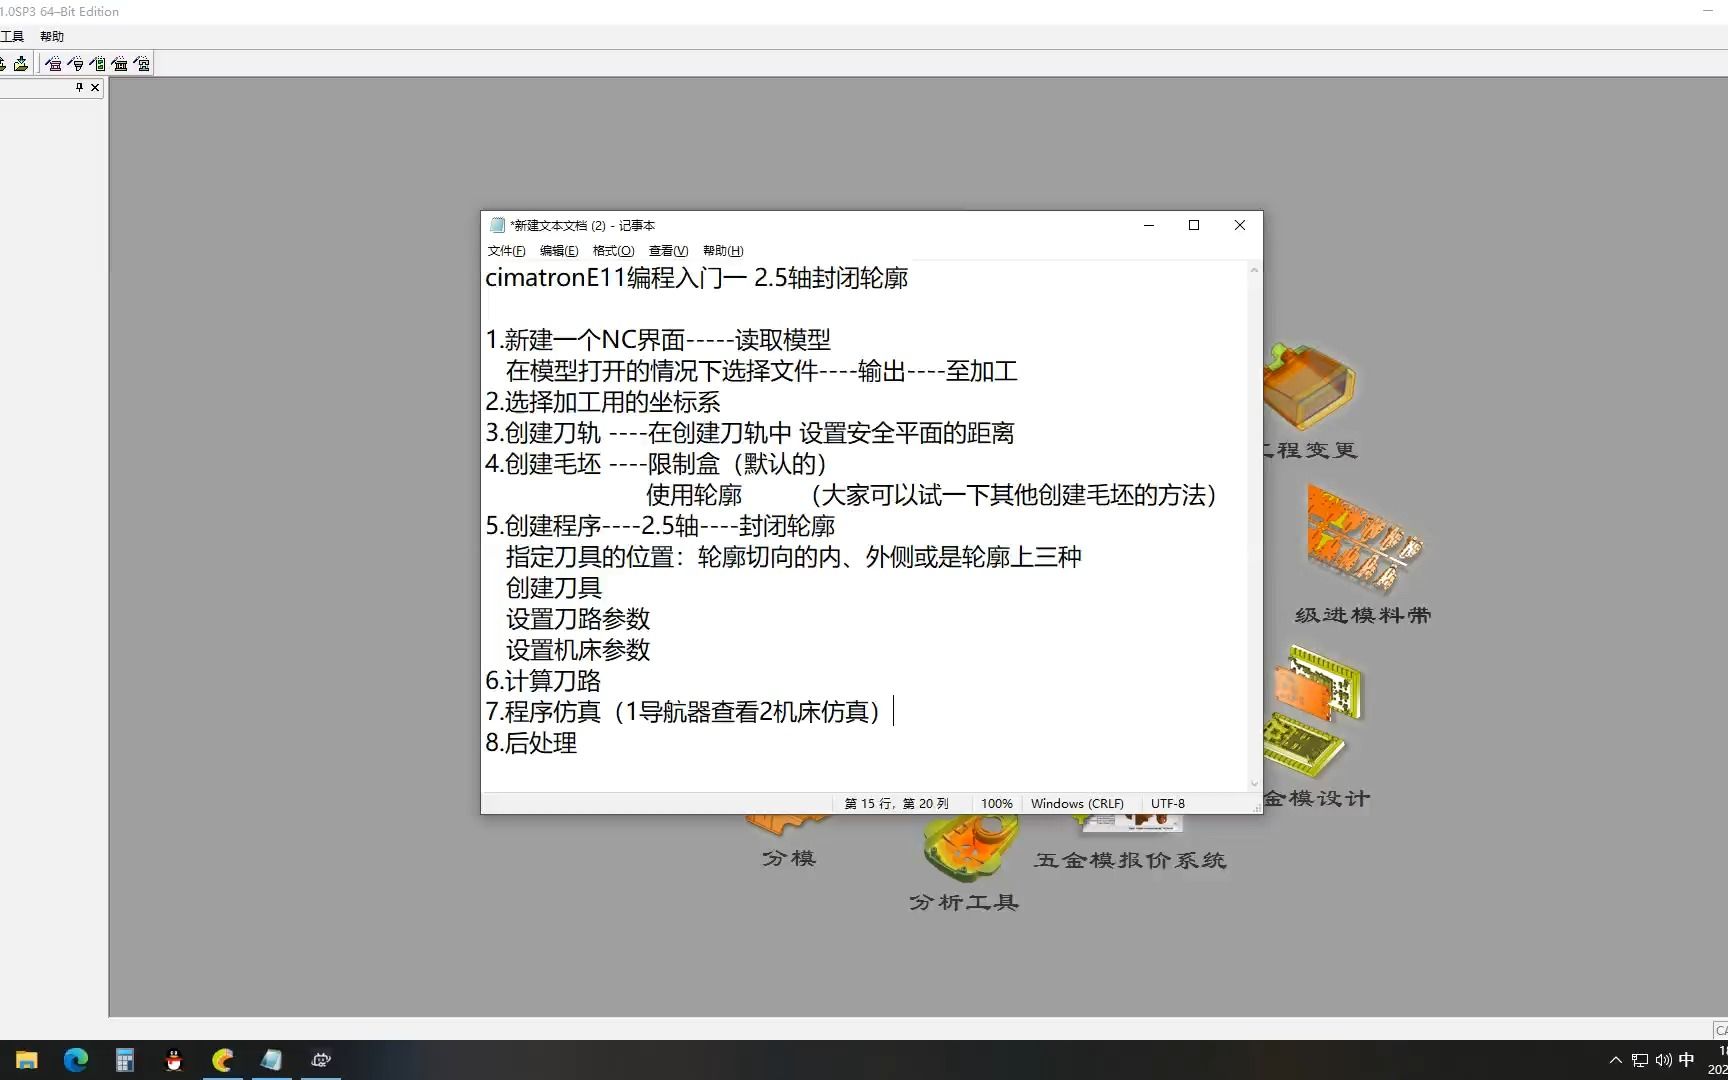Screen dimensions: 1728x1080
Task: Open the 格式(O) menu in Notepad
Action: [x=612, y=251]
